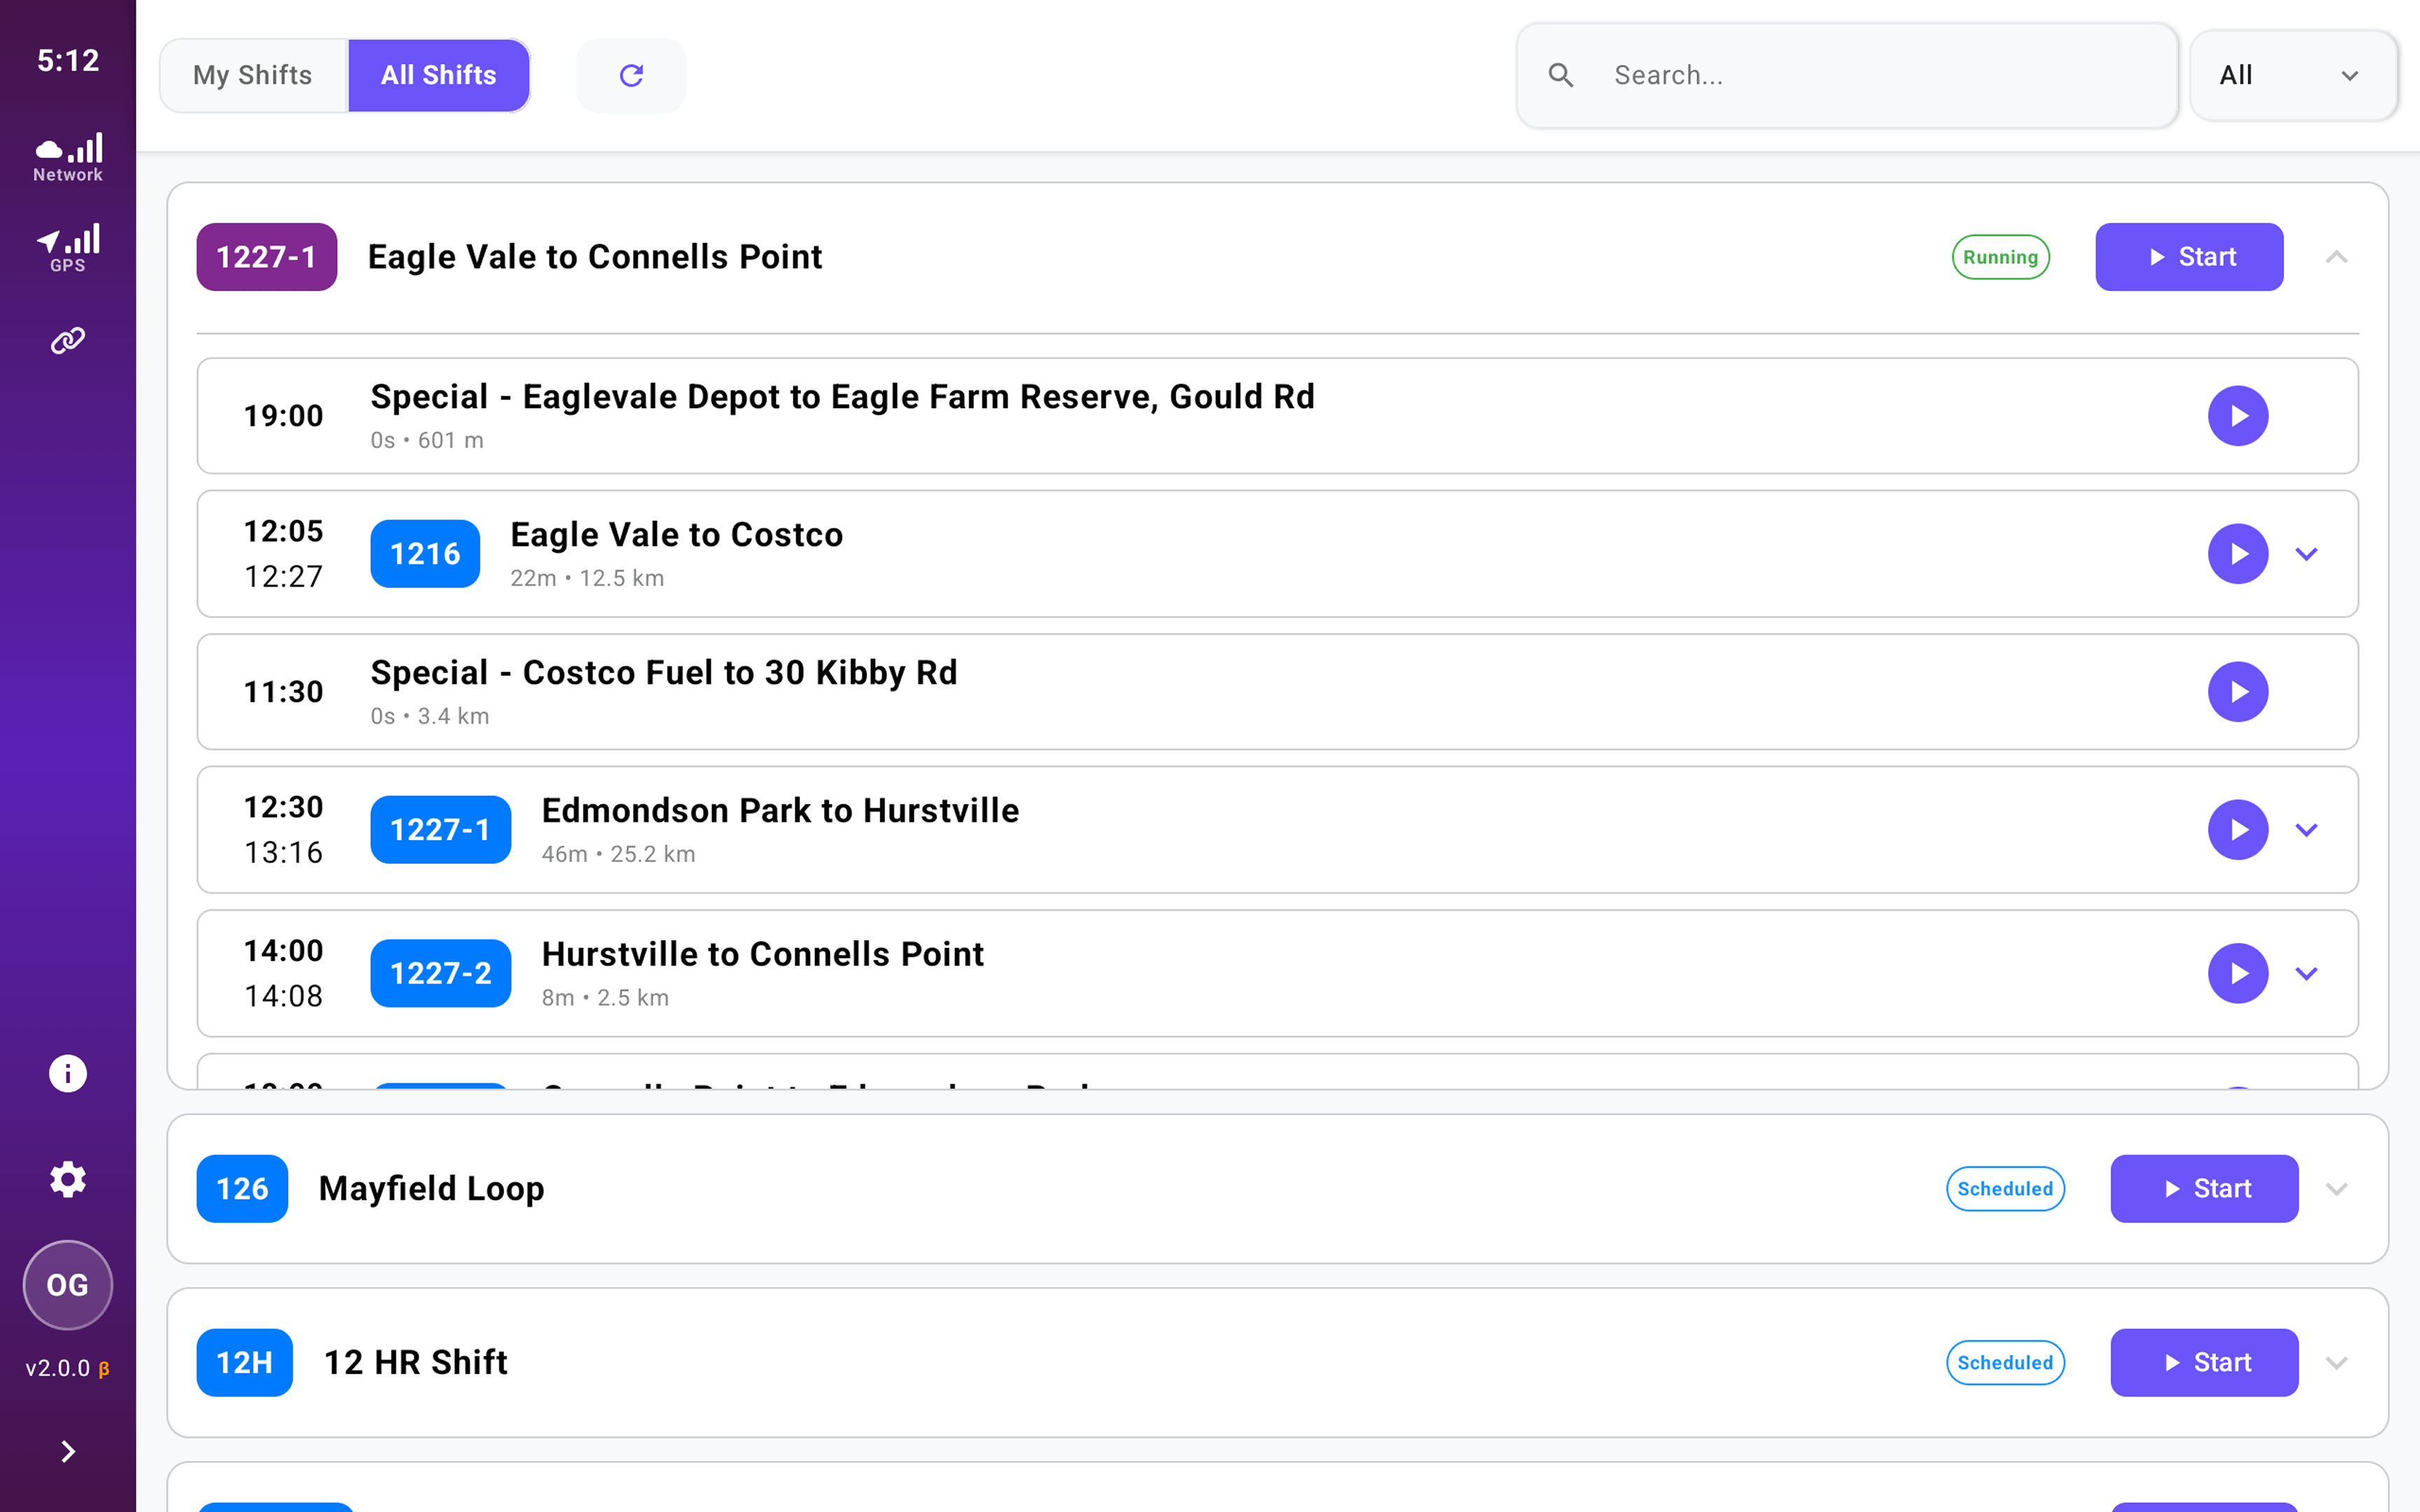Click the 126 route badge
The width and height of the screenshot is (2420, 1512).
tap(242, 1189)
